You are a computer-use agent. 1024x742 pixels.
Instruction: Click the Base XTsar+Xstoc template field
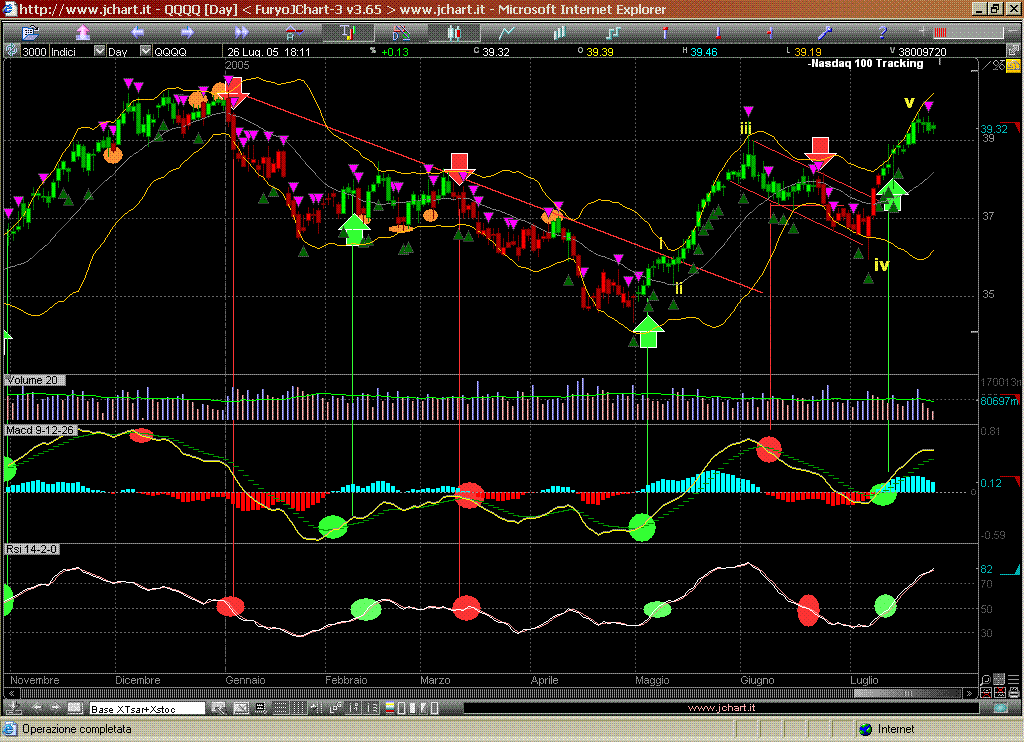click(146, 709)
